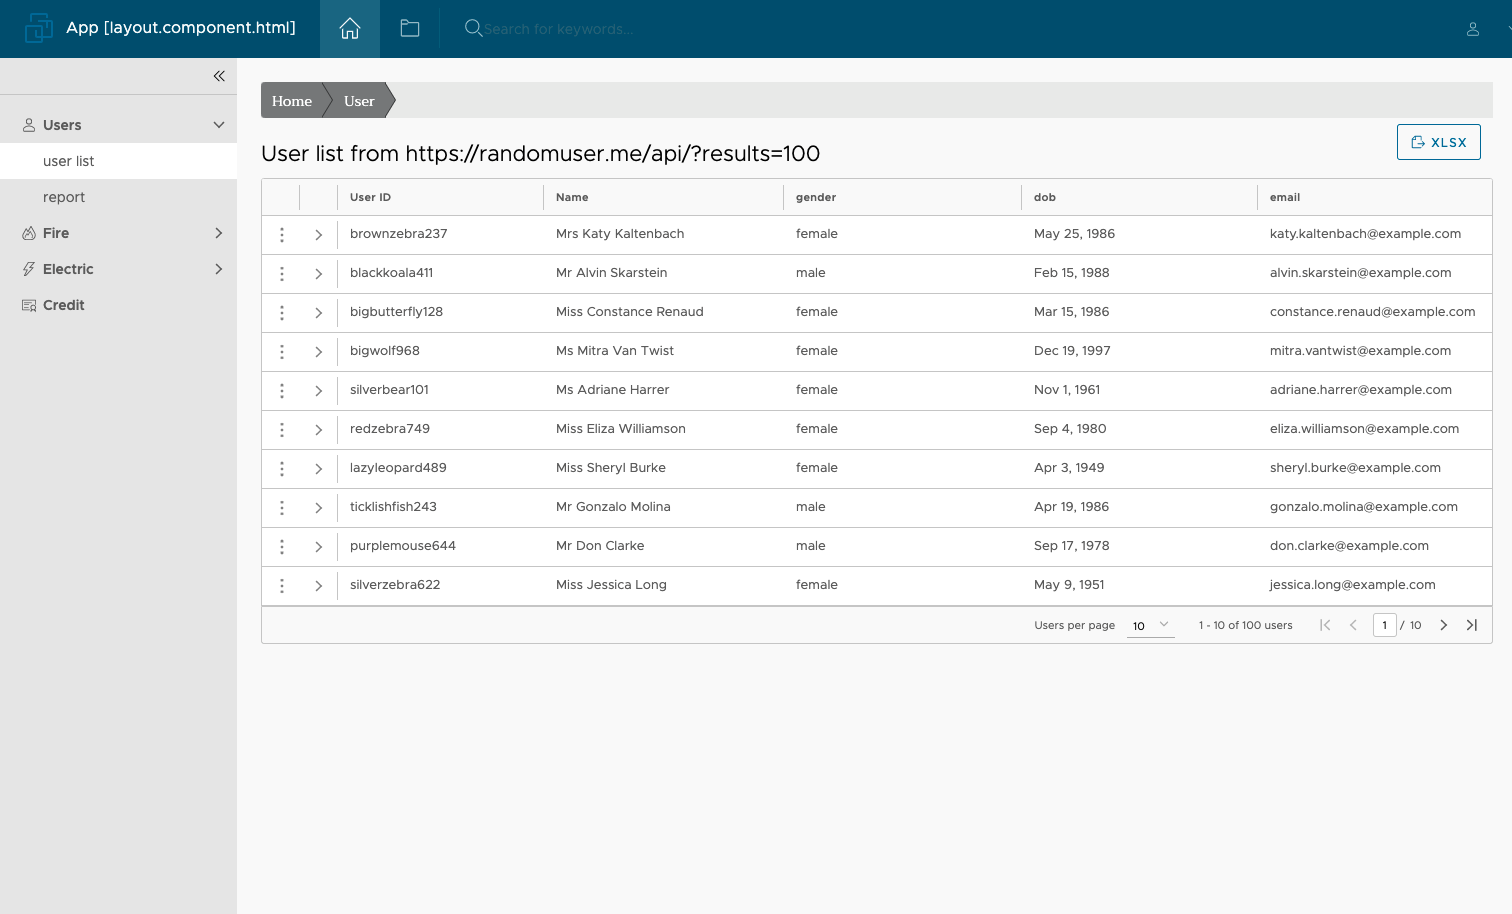Expand row details for bigwolf968
Image resolution: width=1512 pixels, height=914 pixels.
pos(319,352)
